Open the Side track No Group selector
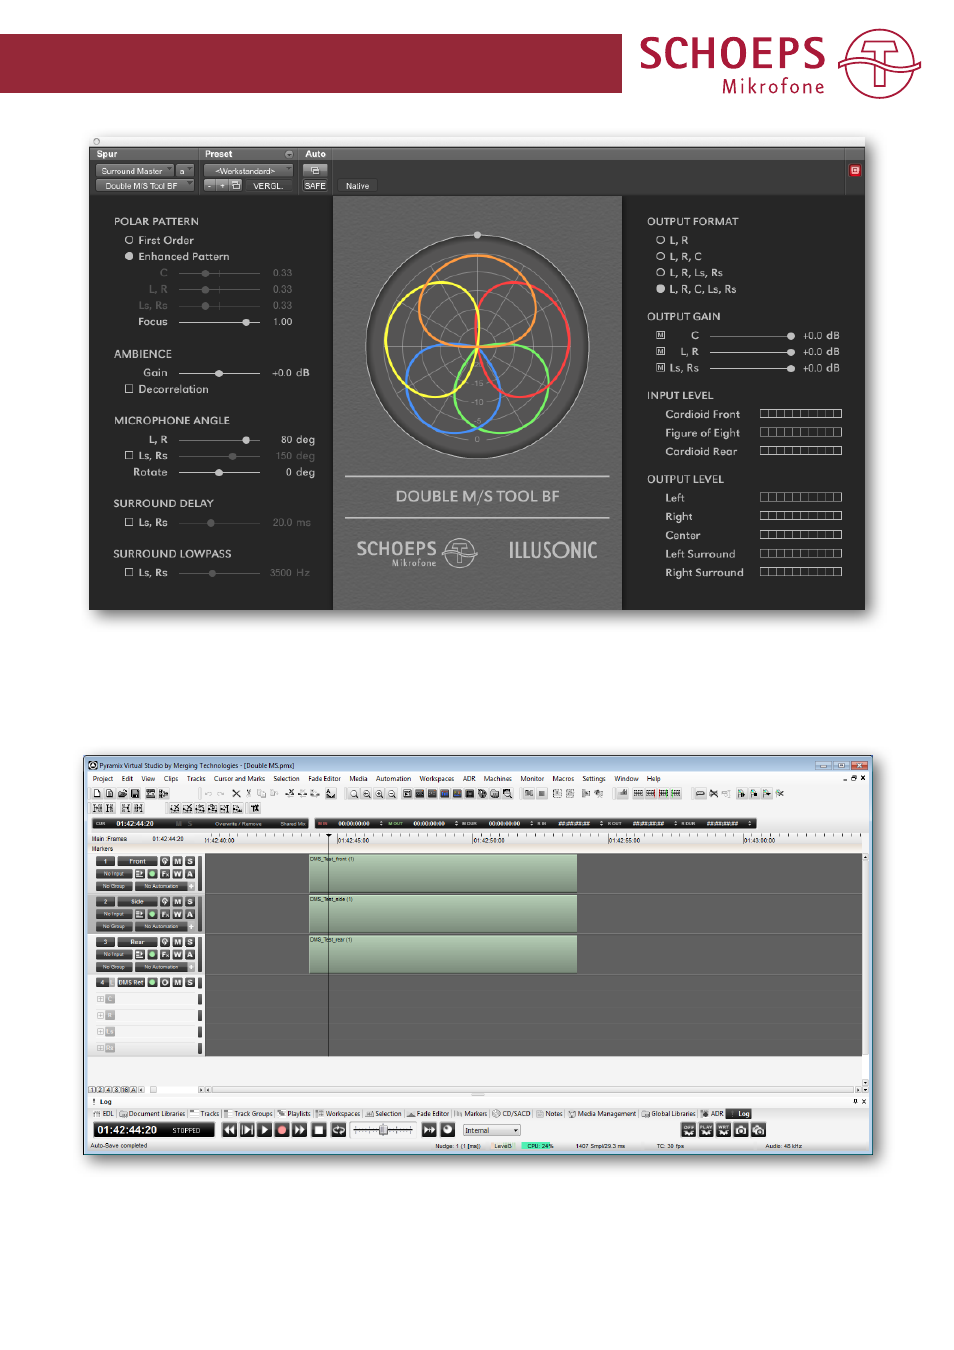The width and height of the screenshot is (954, 1350). (x=114, y=926)
